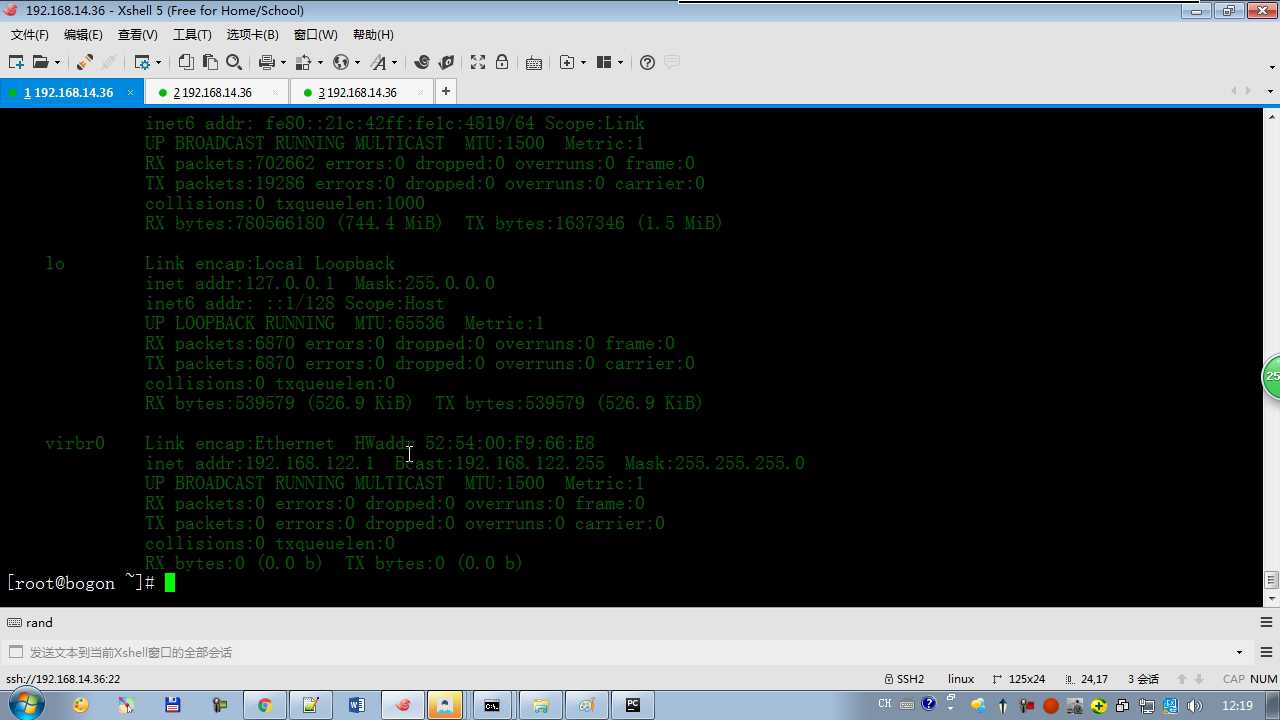1280x720 pixels.
Task: Open the dropdown arrow next to new tab group icon
Action: click(583, 62)
